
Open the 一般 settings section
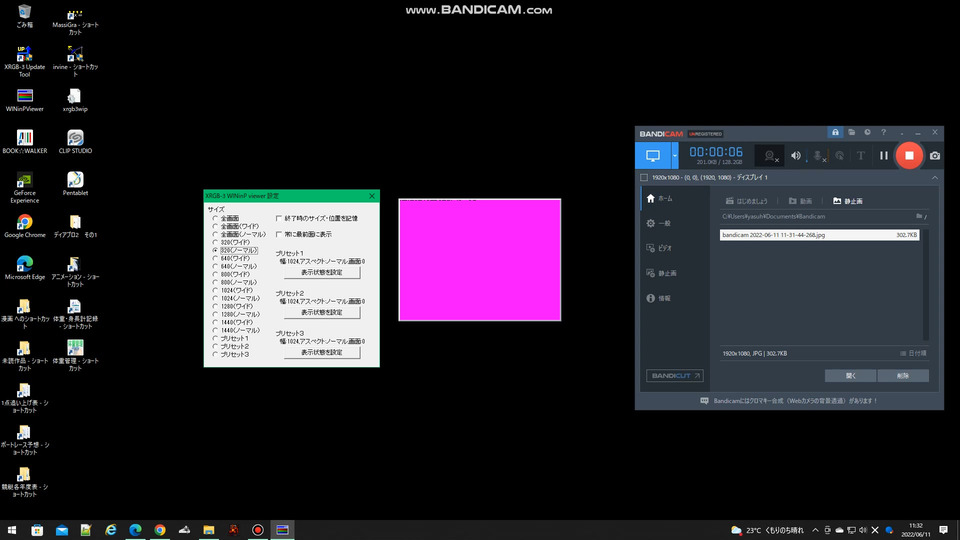(659, 223)
